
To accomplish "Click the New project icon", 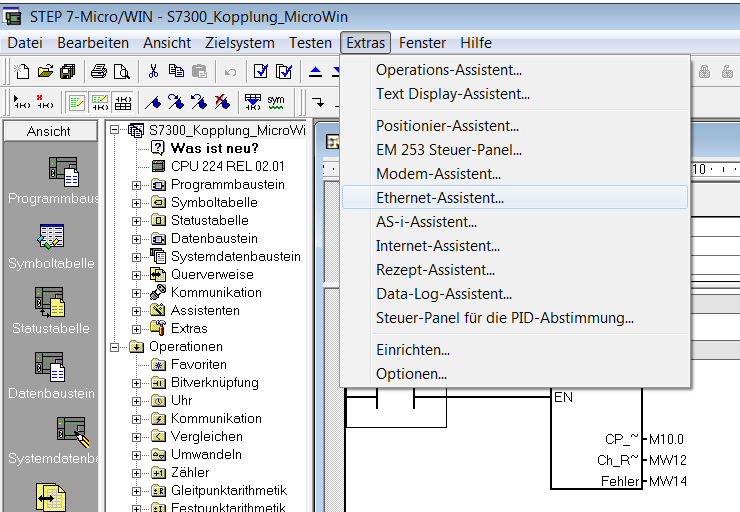I will click(x=21, y=72).
